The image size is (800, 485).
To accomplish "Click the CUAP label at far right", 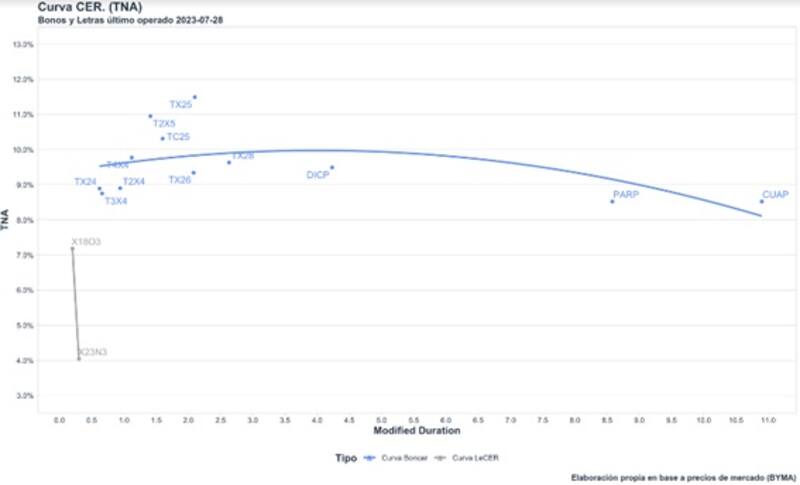I will point(776,195).
